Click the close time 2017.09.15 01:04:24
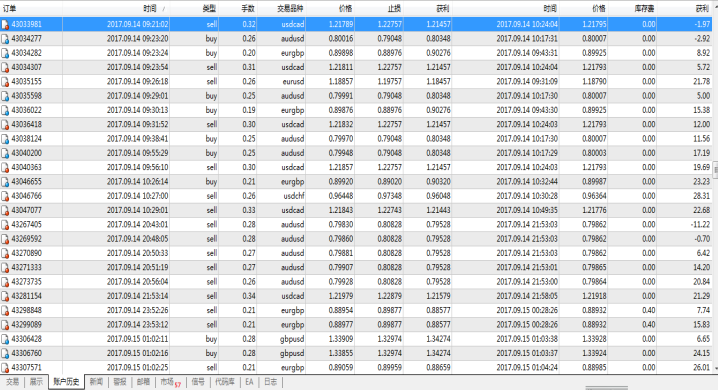The width and height of the screenshot is (718, 390). pos(527,368)
